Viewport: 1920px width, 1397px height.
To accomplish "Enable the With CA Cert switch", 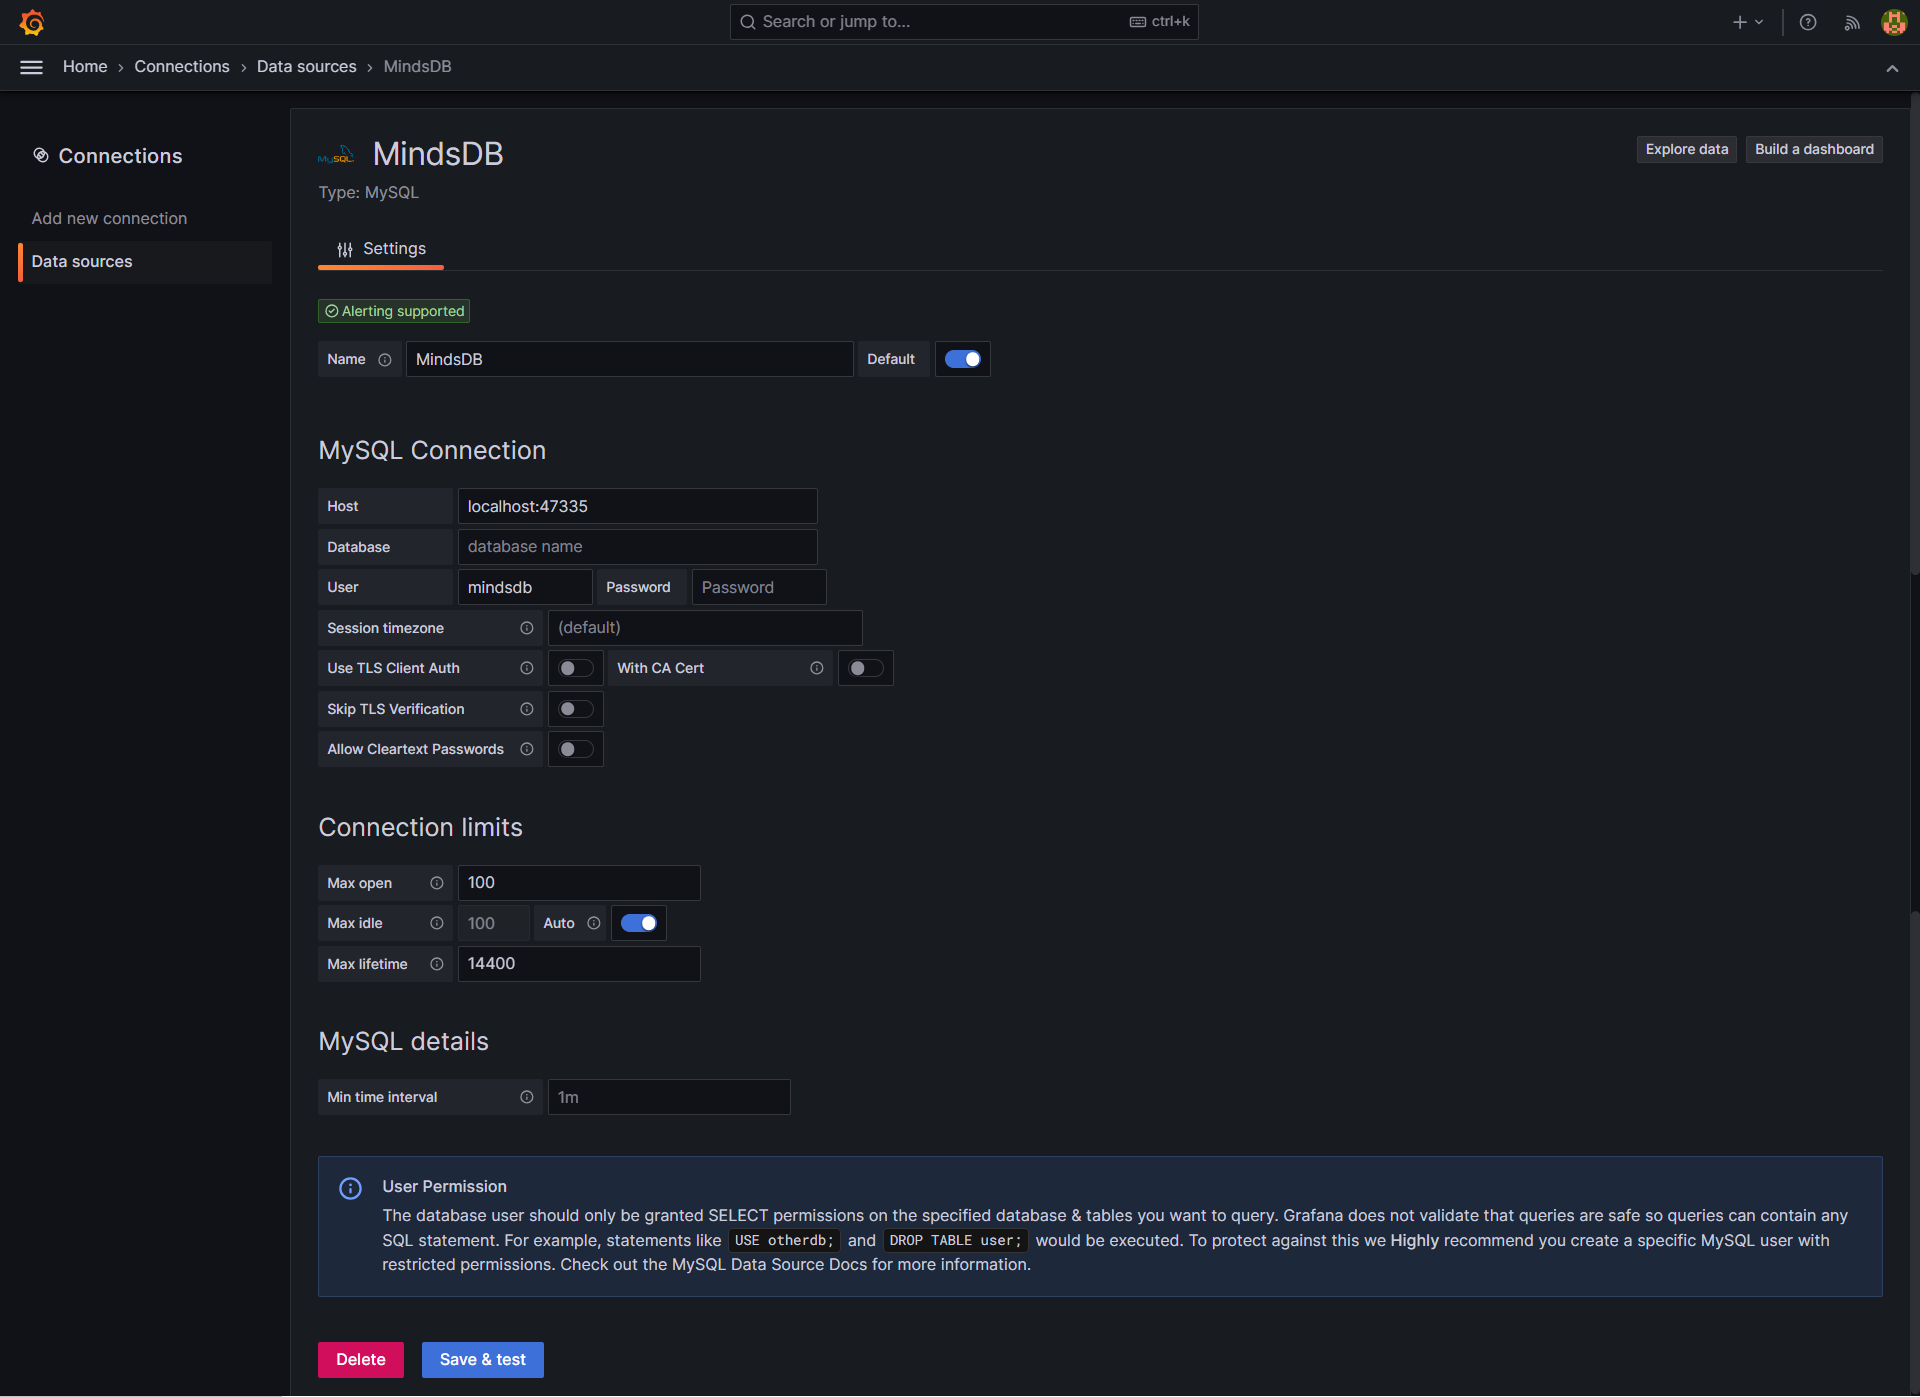I will point(865,668).
